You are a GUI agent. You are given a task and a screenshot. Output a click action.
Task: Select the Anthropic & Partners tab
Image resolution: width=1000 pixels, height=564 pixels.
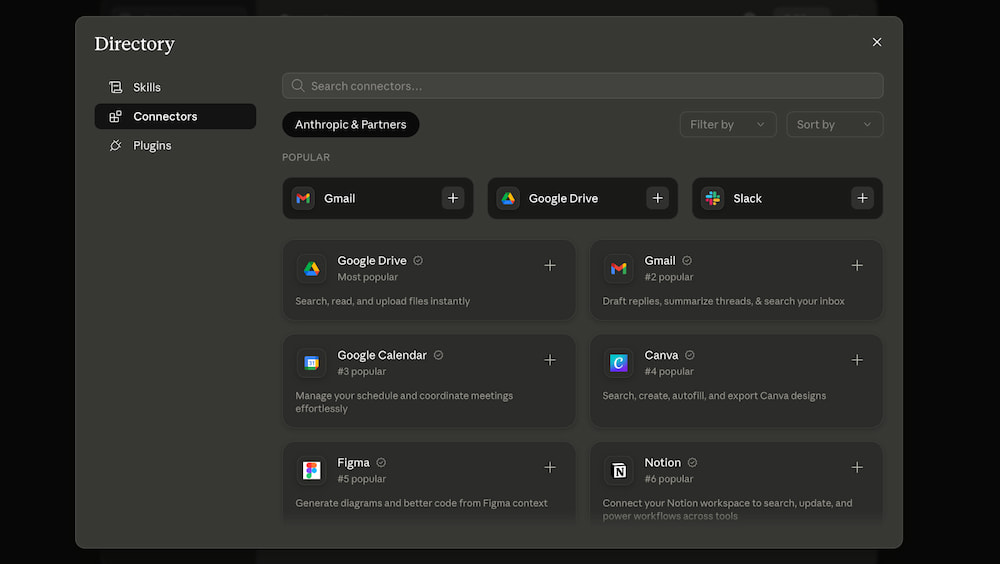[351, 124]
